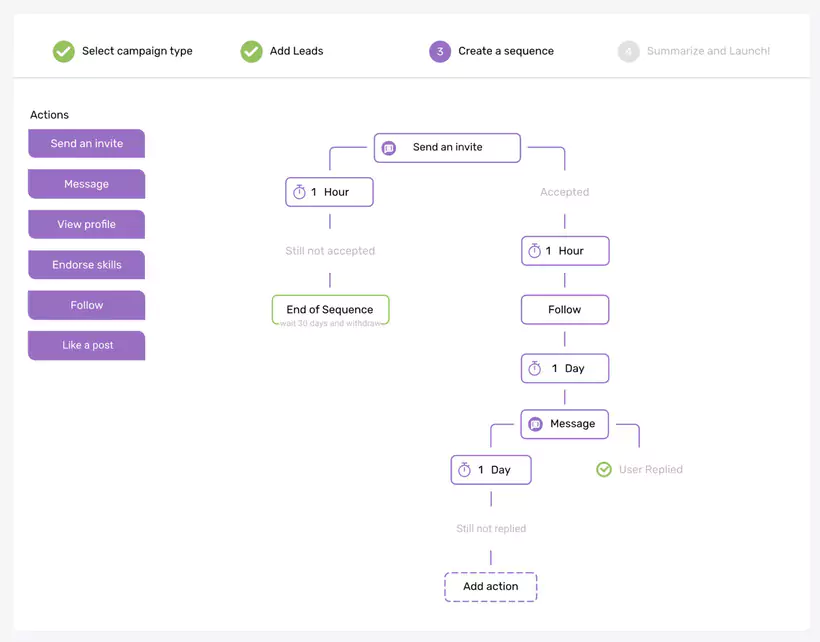Click the dashed Add action node
Screen dimensions: 820x642
click(x=490, y=587)
